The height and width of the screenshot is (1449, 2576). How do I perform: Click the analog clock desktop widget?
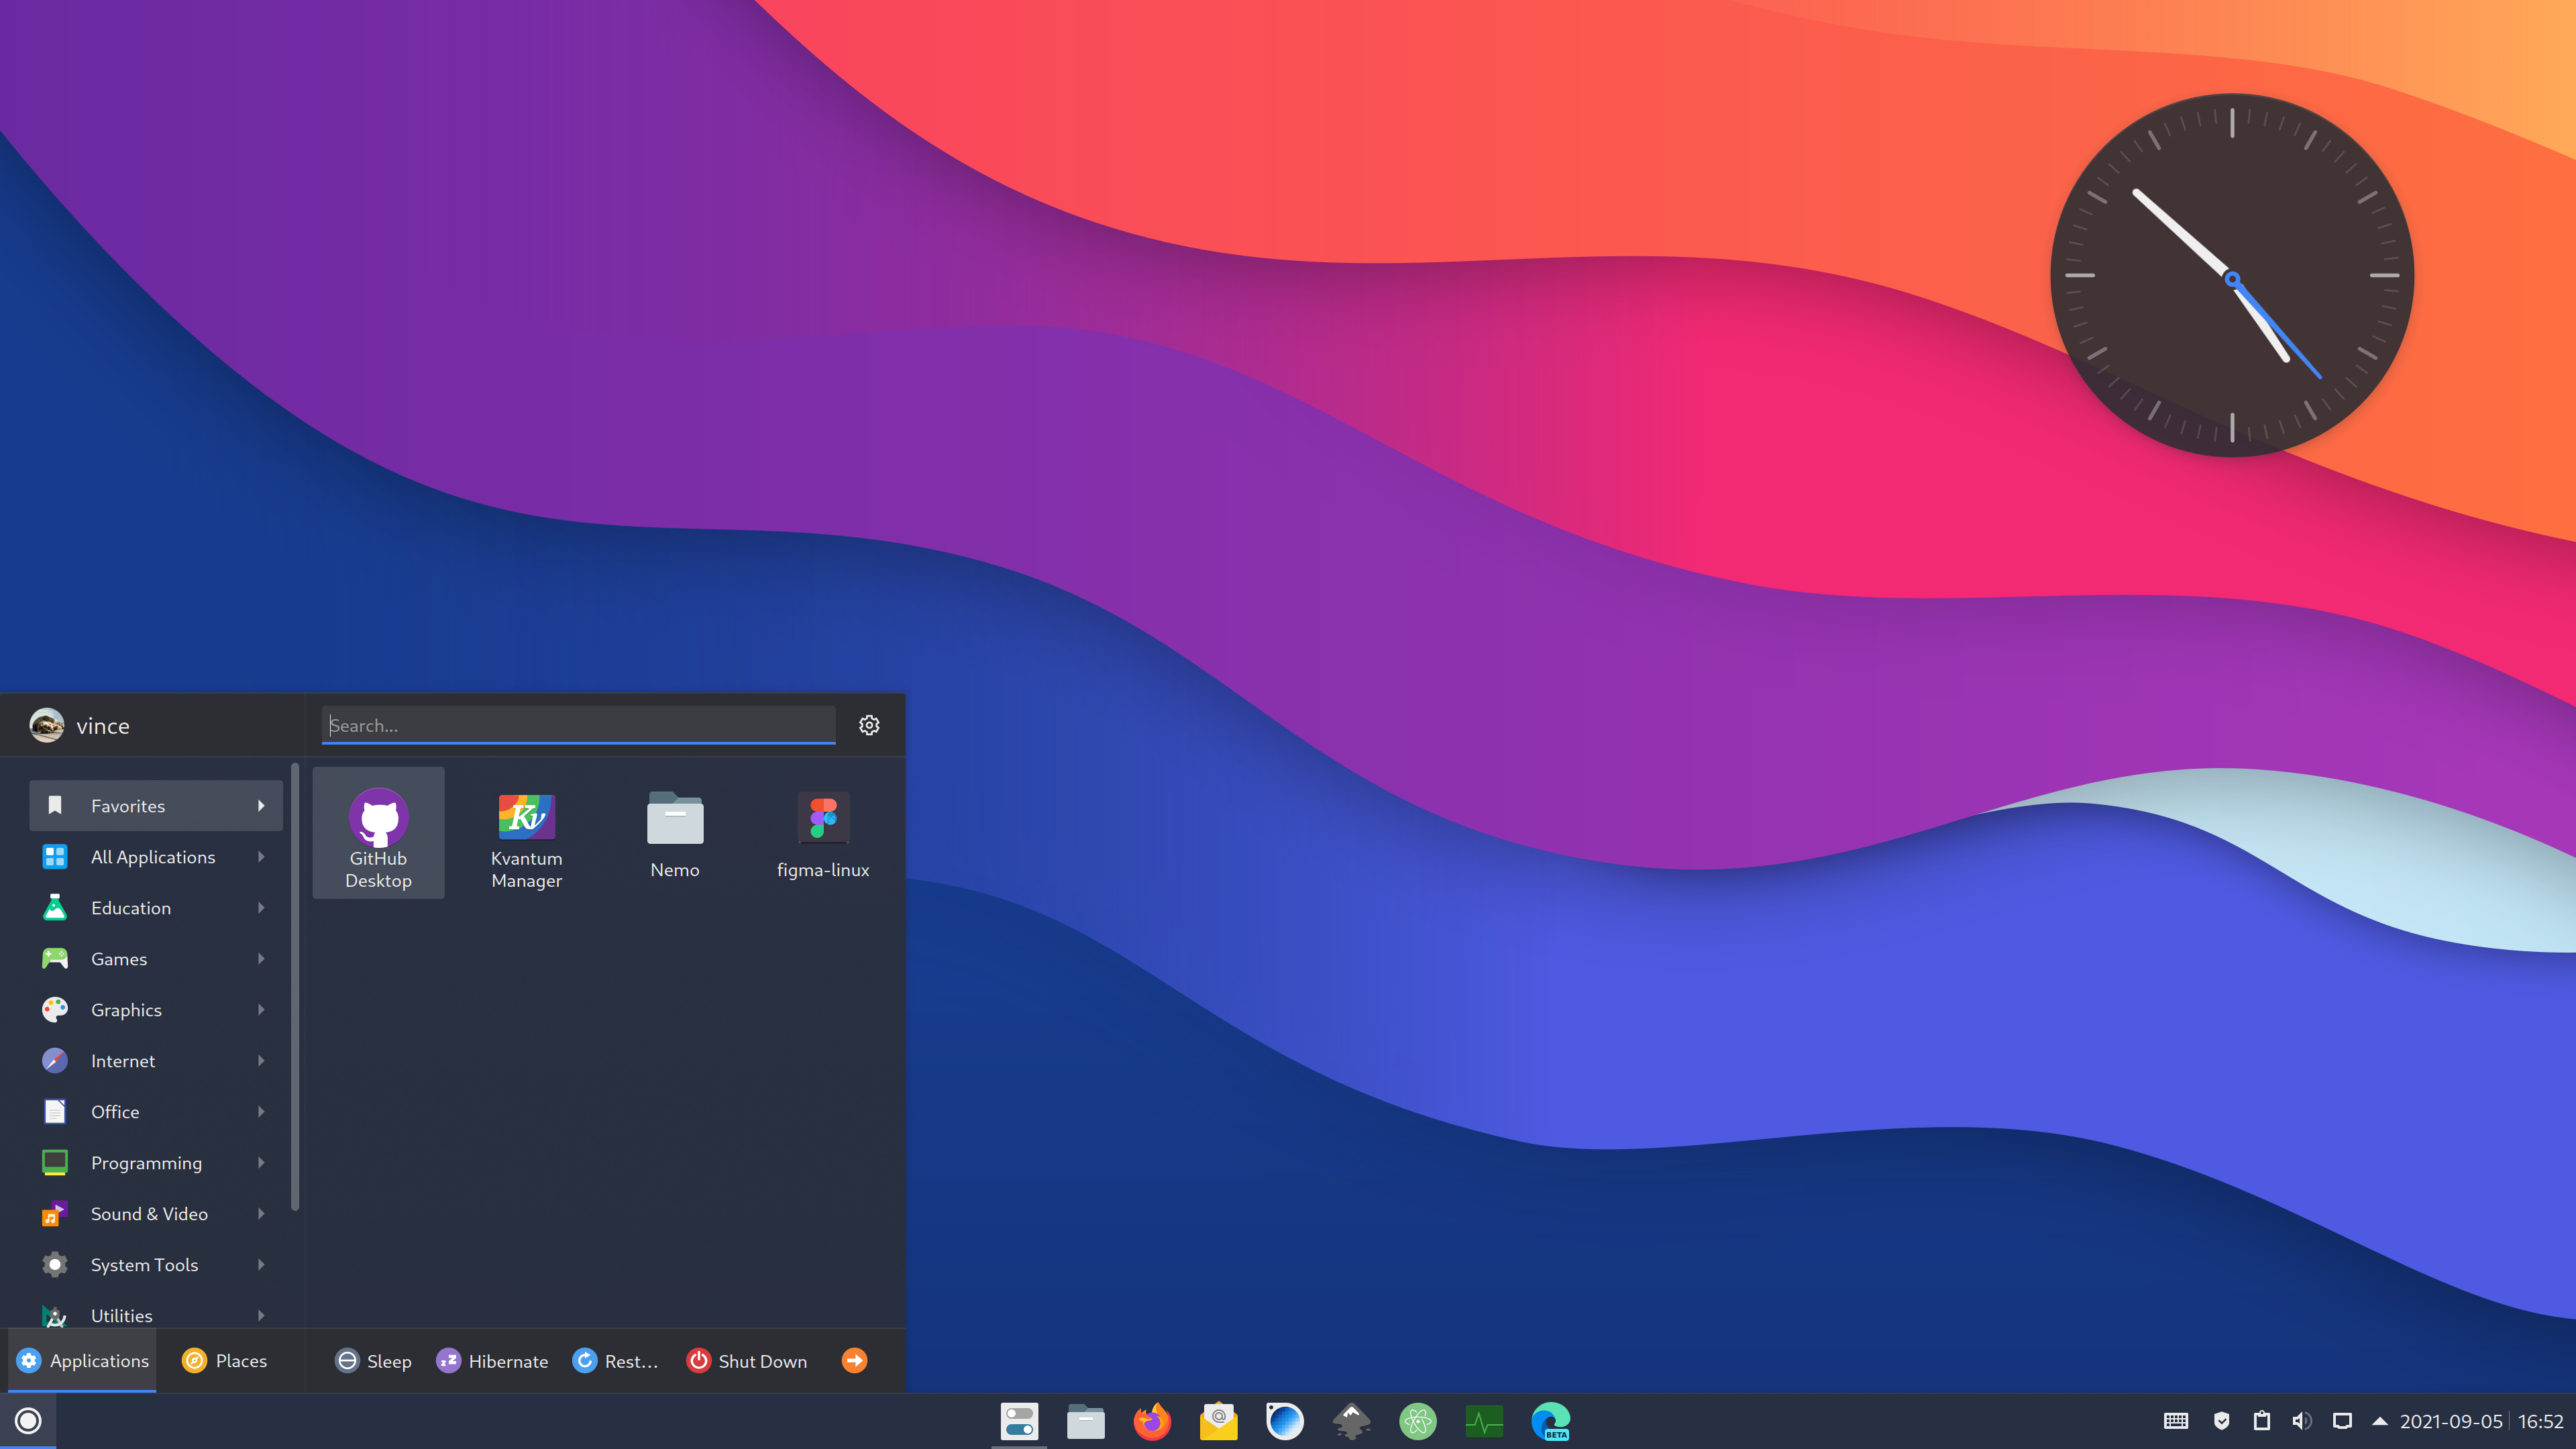coord(2232,275)
